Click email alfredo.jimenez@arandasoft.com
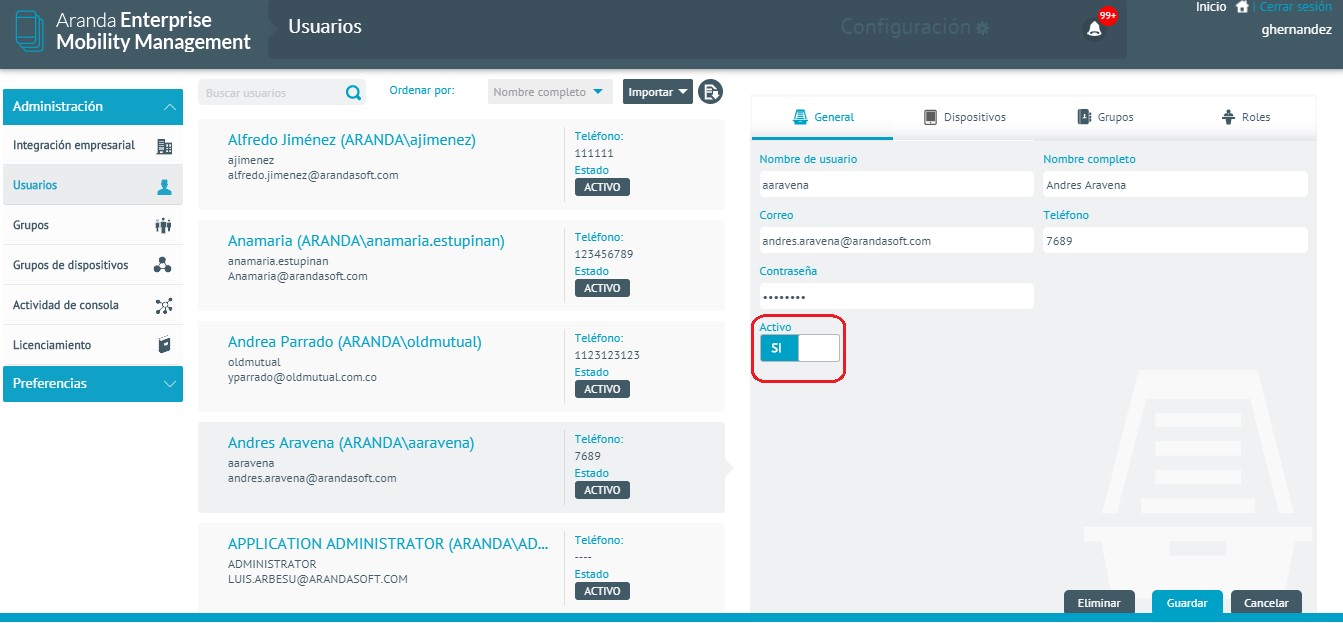1343x623 pixels. pos(313,175)
